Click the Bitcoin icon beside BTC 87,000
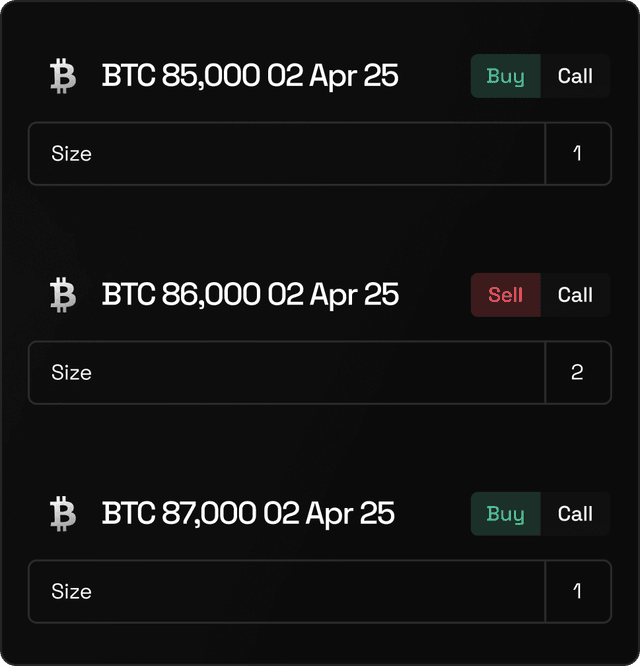 point(63,514)
